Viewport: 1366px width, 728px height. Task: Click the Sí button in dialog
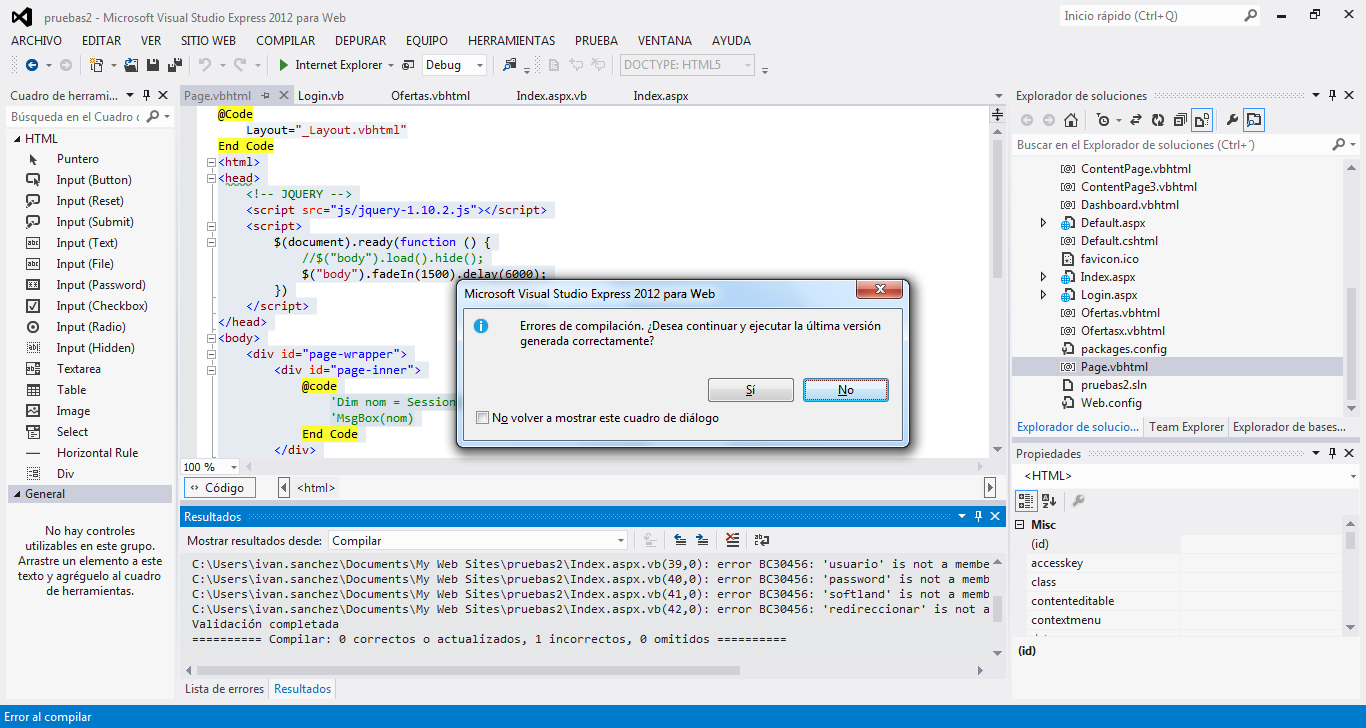750,390
